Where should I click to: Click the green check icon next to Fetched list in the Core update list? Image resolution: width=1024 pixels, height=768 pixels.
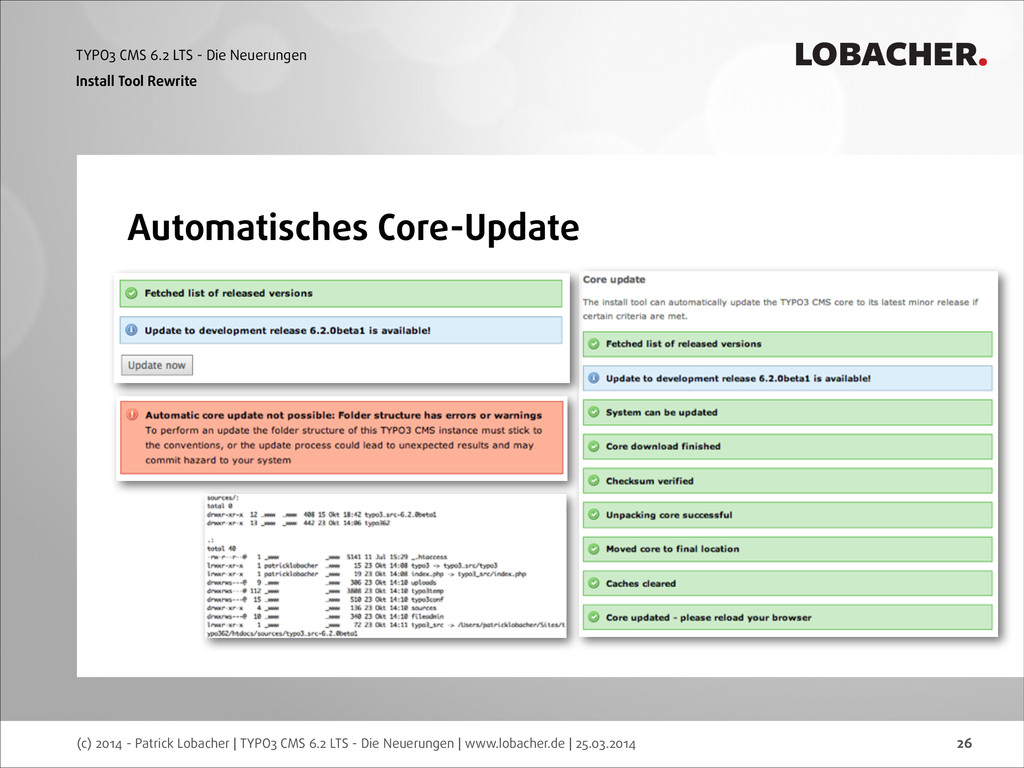tap(594, 344)
